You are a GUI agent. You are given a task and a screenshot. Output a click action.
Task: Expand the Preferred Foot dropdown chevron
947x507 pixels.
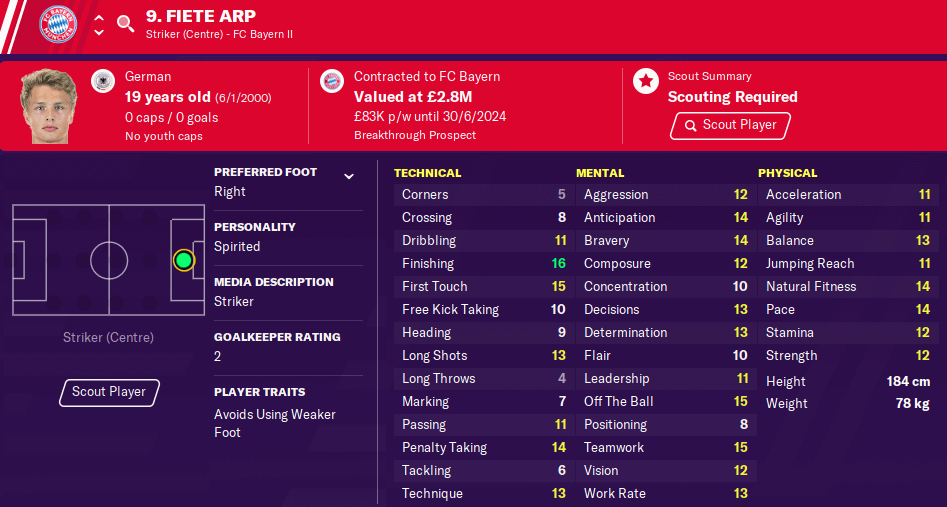[348, 176]
